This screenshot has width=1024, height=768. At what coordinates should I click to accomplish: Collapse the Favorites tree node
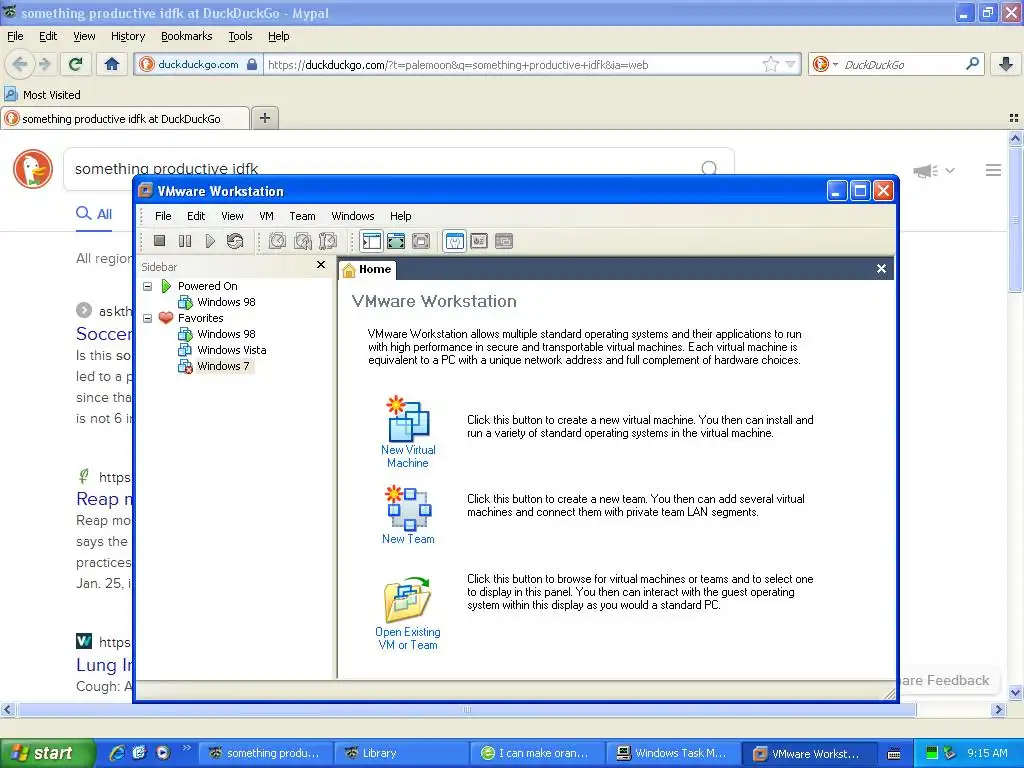(x=148, y=318)
